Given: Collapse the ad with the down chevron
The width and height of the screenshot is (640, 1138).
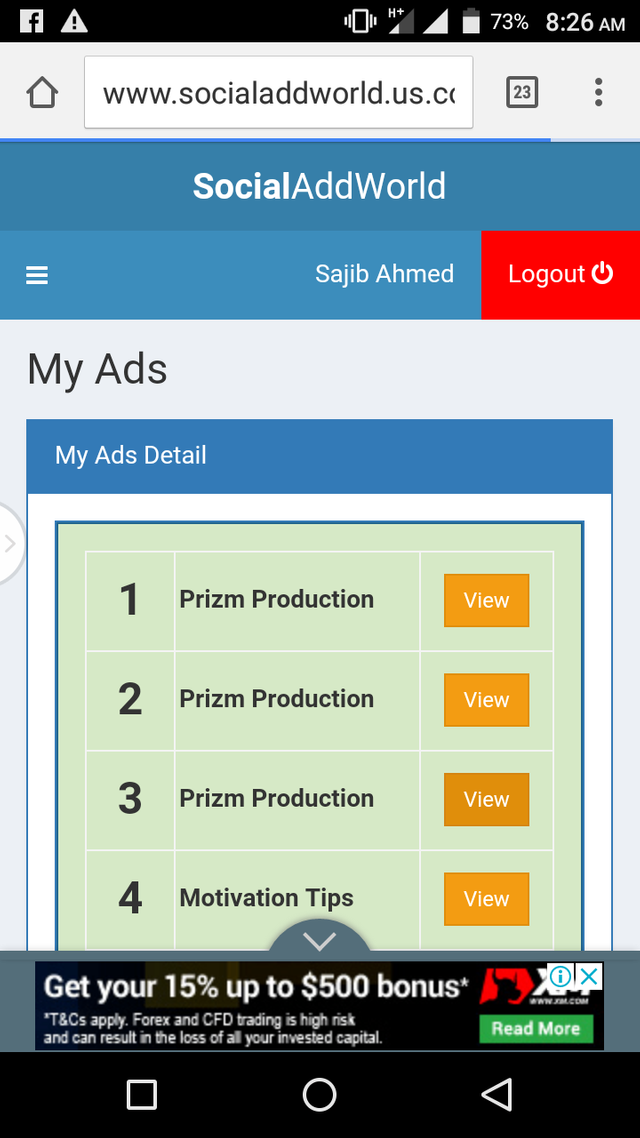Looking at the screenshot, I should 319,938.
